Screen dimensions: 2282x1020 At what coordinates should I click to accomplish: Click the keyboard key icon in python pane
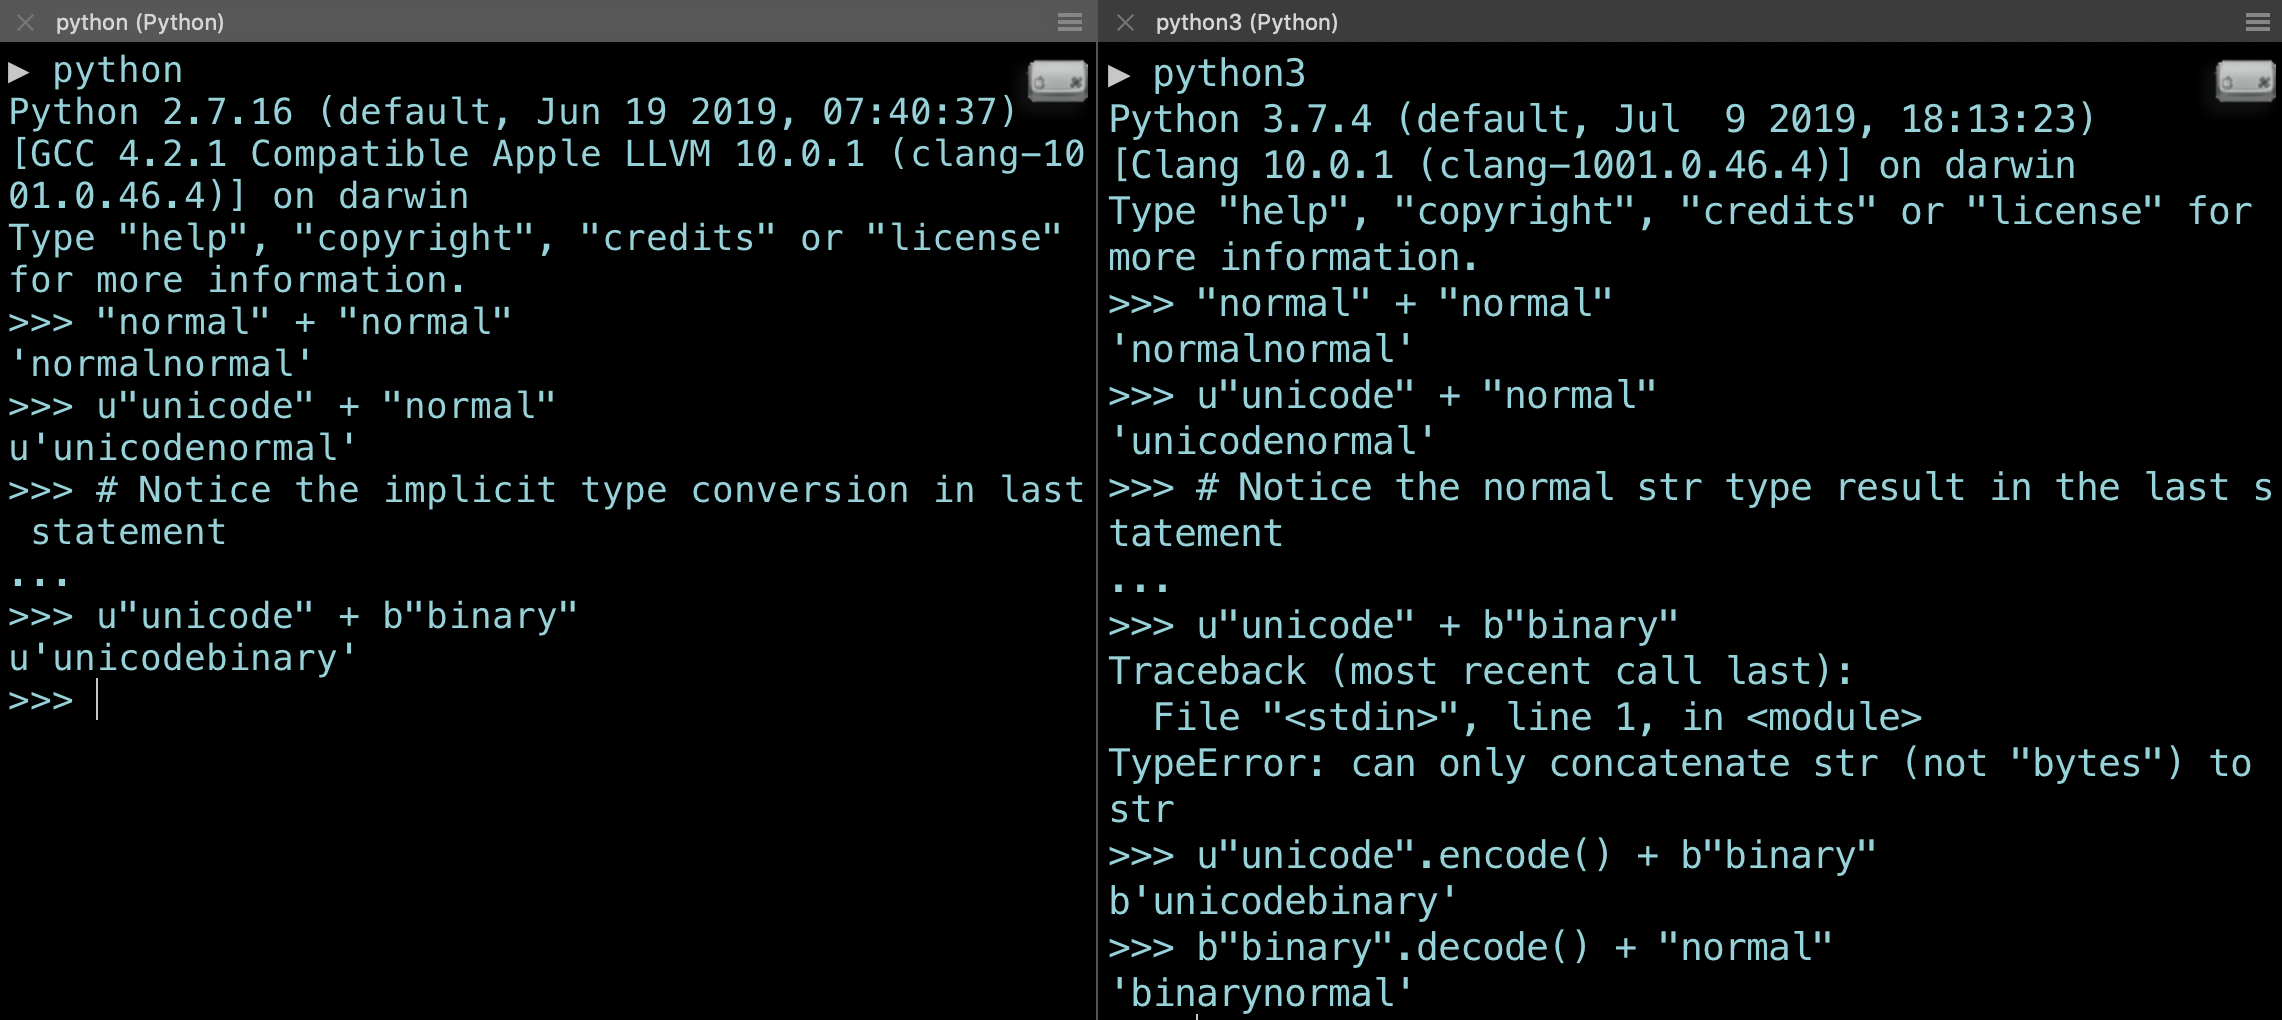point(1057,81)
